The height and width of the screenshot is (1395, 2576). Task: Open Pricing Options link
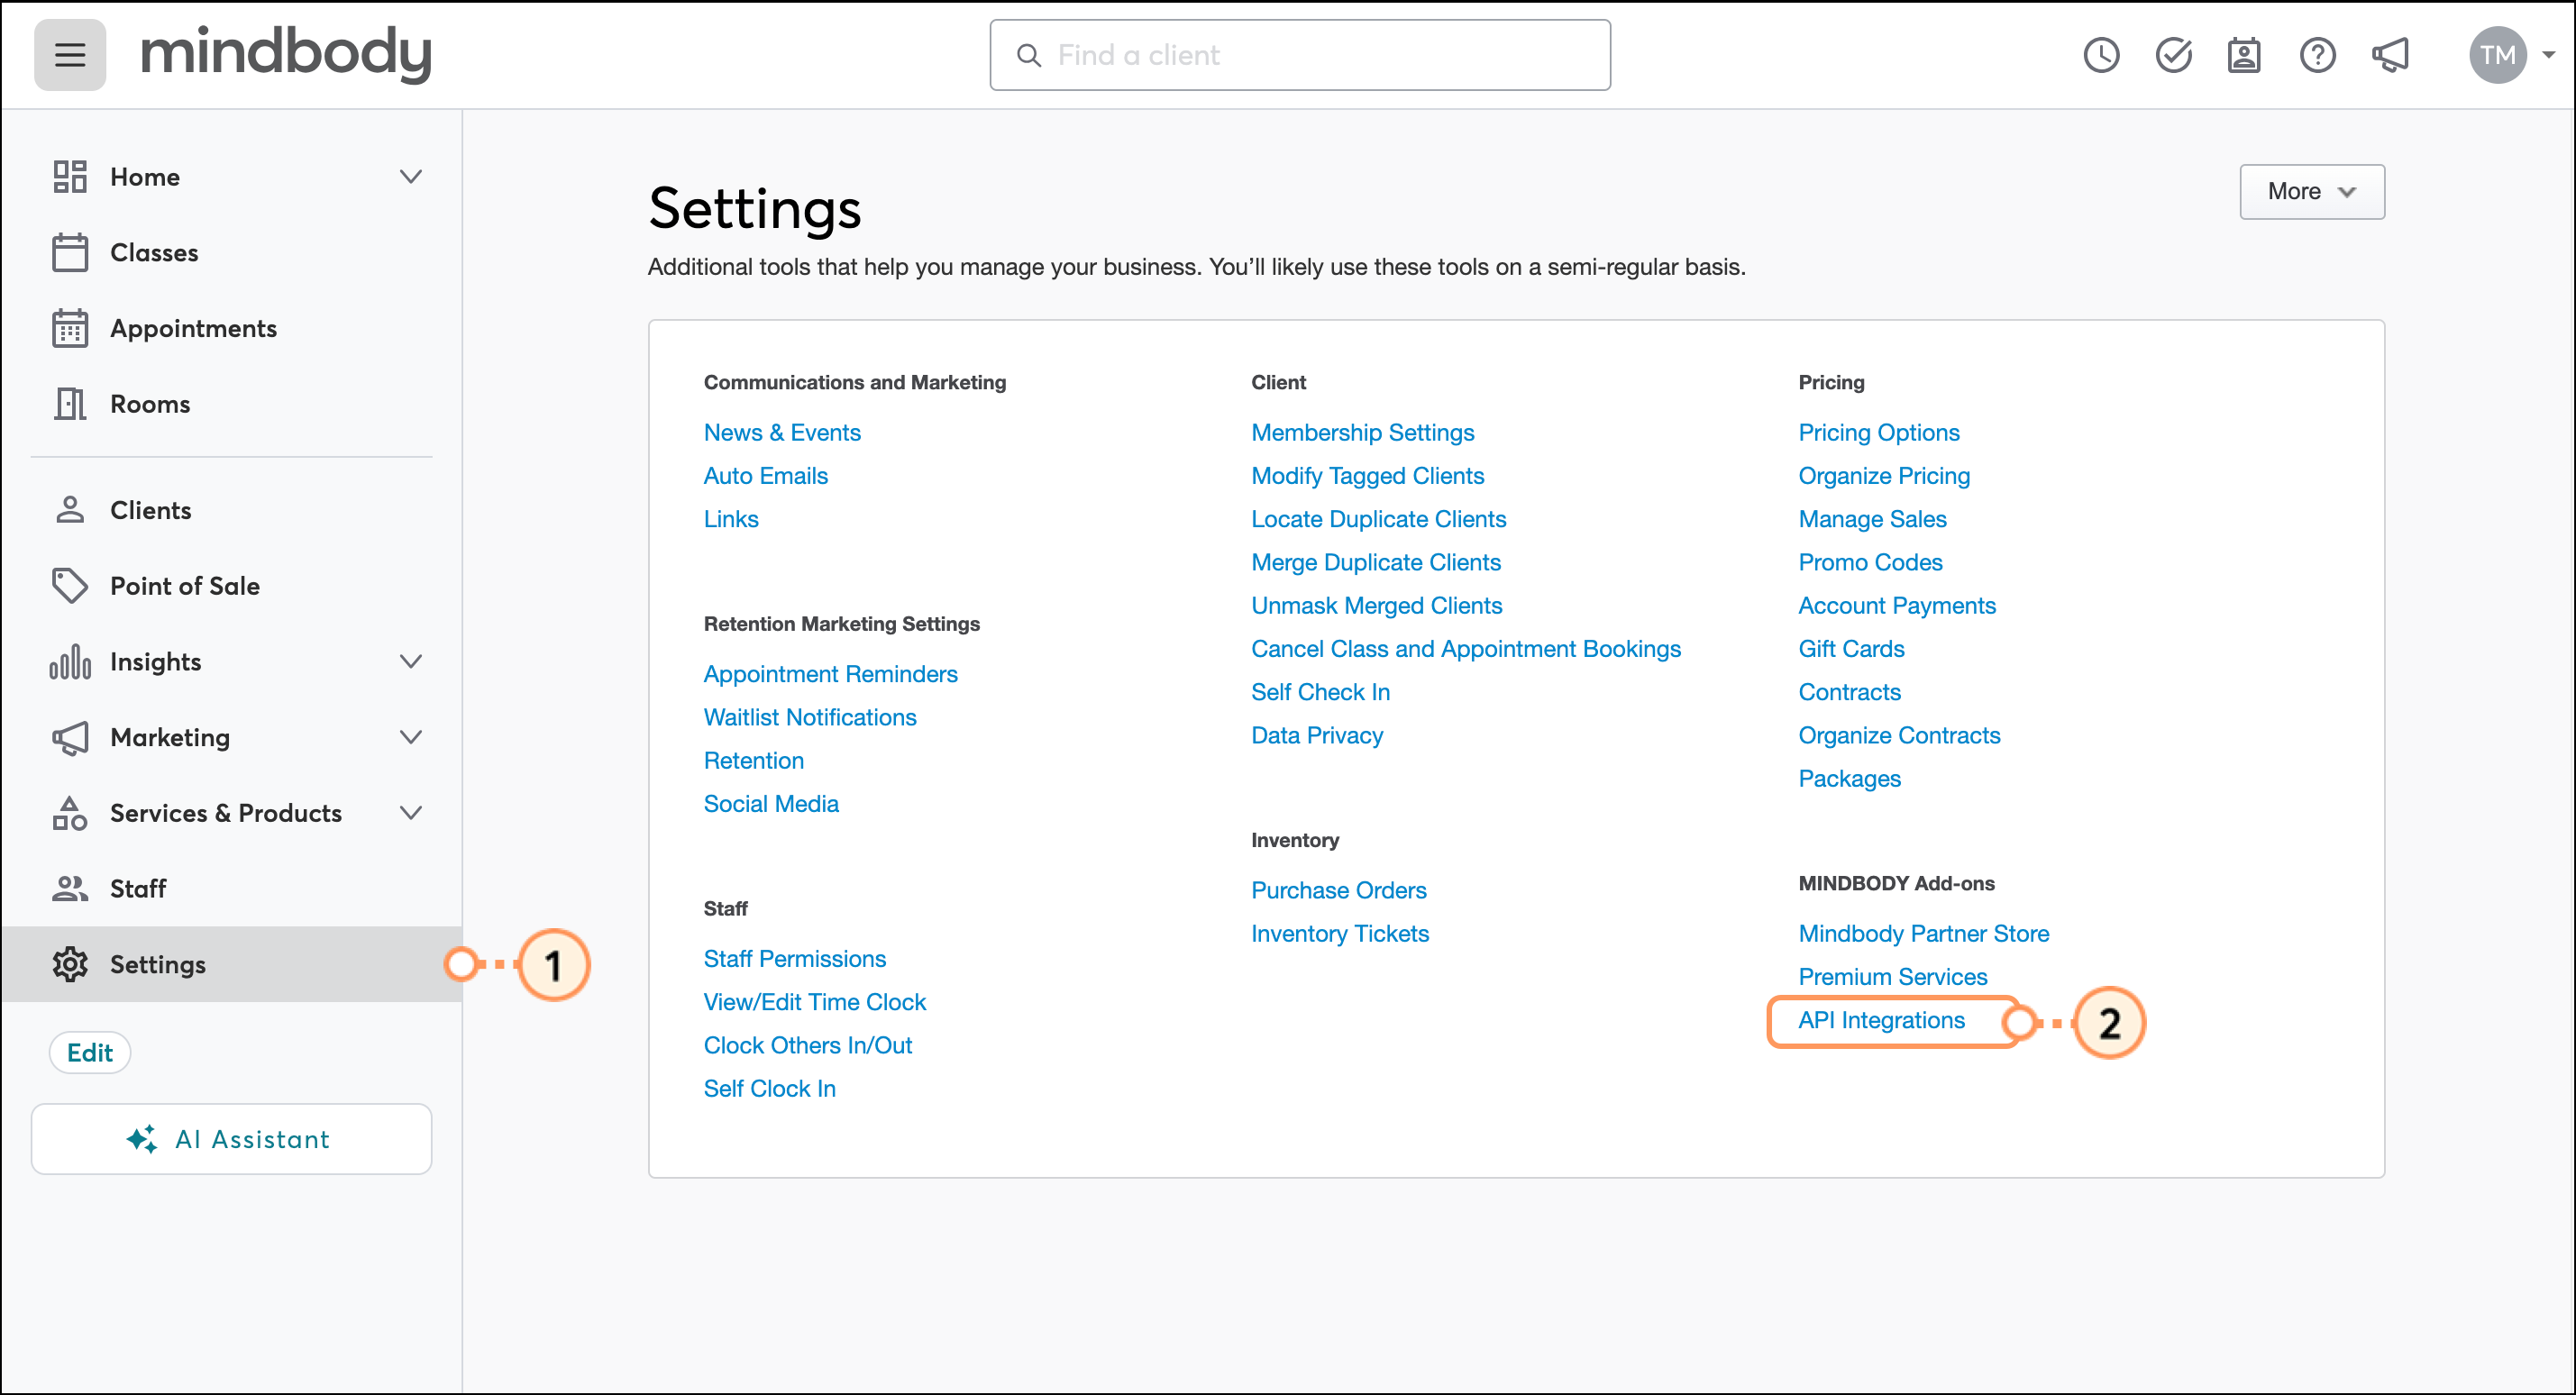[1879, 432]
